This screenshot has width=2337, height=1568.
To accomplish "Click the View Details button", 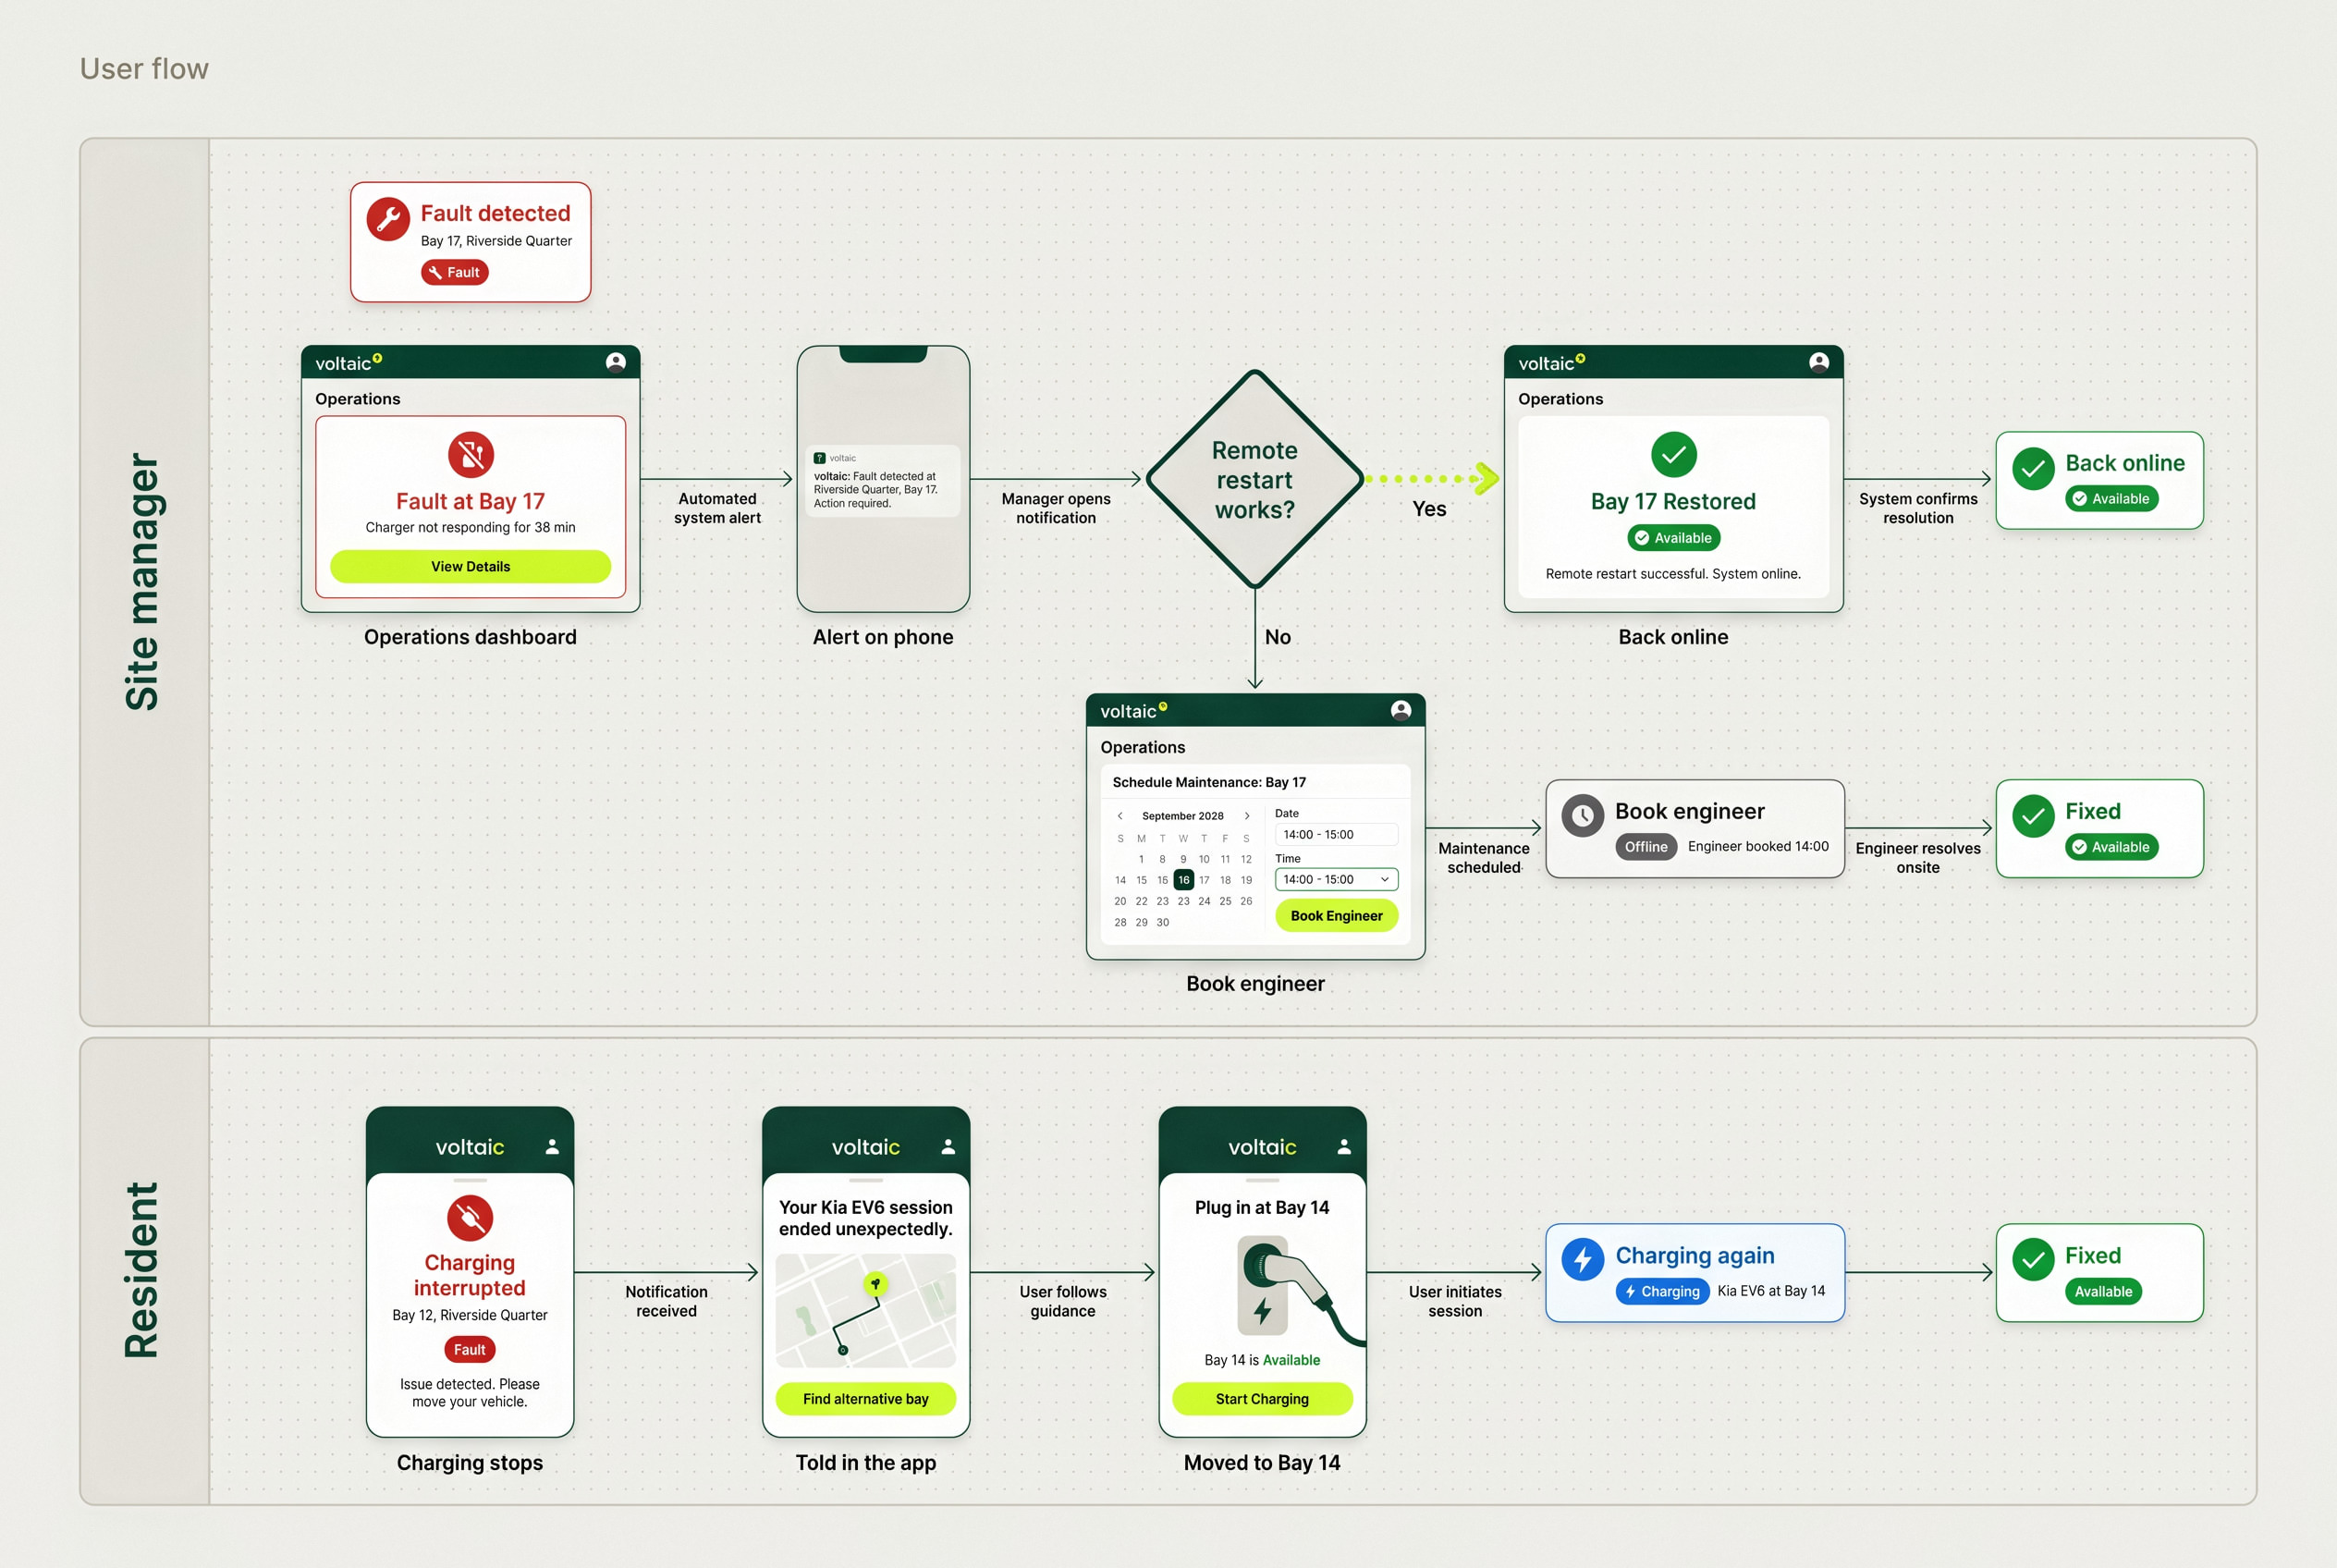I will tap(470, 566).
